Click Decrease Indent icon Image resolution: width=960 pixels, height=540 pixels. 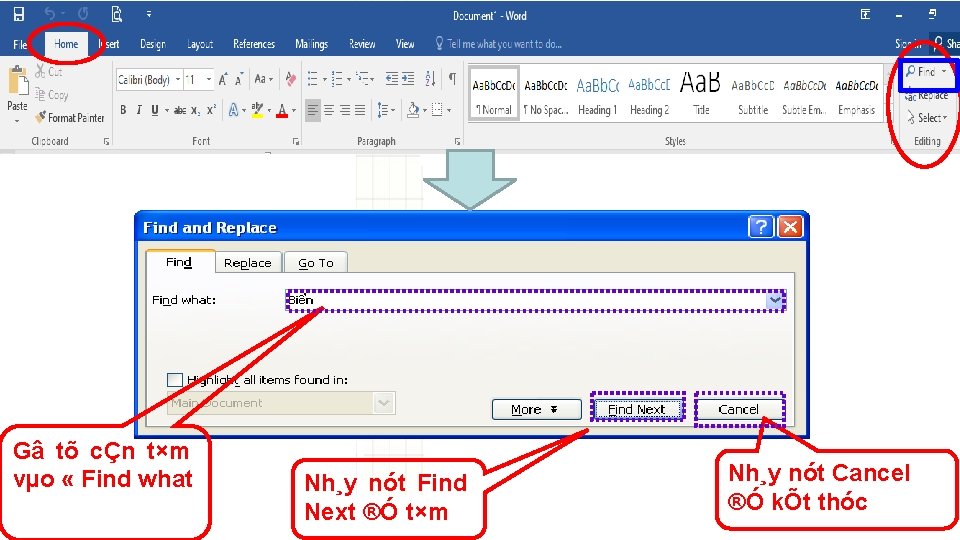click(x=392, y=78)
